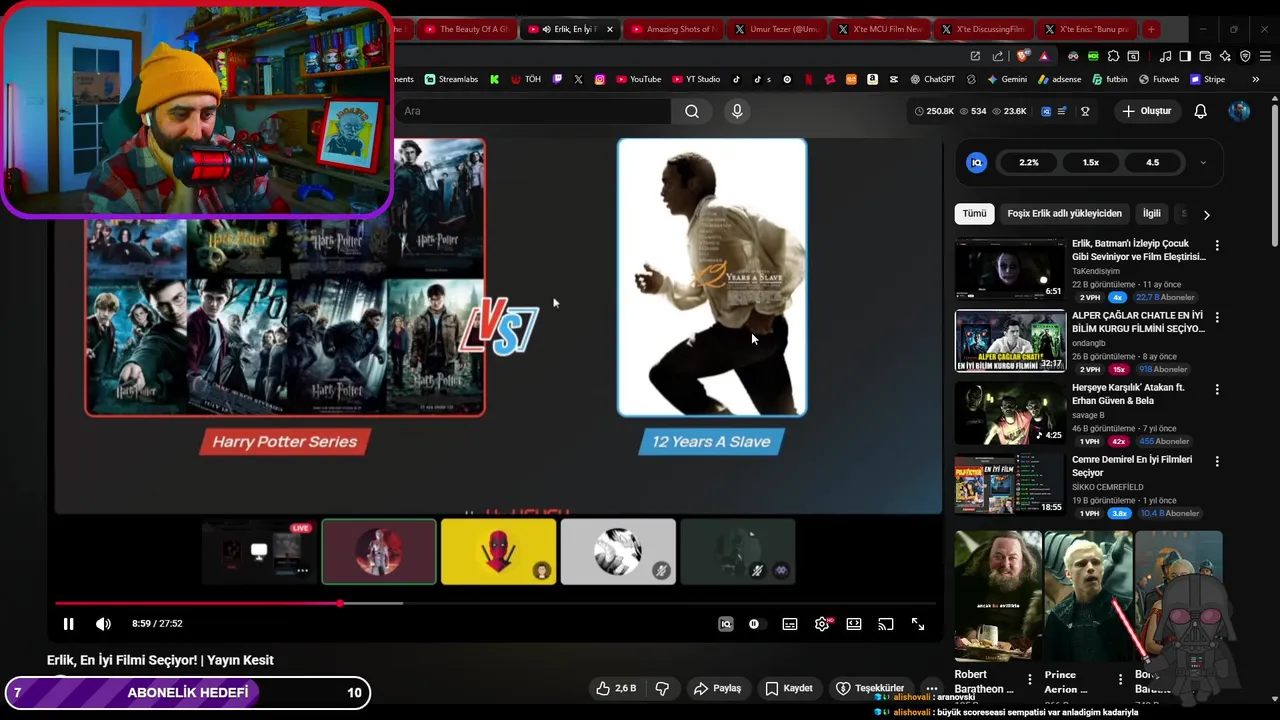The width and height of the screenshot is (1280, 720).
Task: Switch to The Beauty Of A browser tab
Action: [x=465, y=29]
